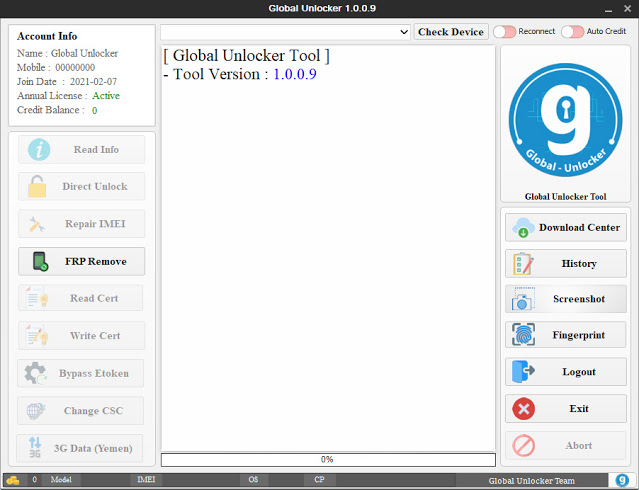Click the Read Info icon
The image size is (639, 490).
(39, 150)
